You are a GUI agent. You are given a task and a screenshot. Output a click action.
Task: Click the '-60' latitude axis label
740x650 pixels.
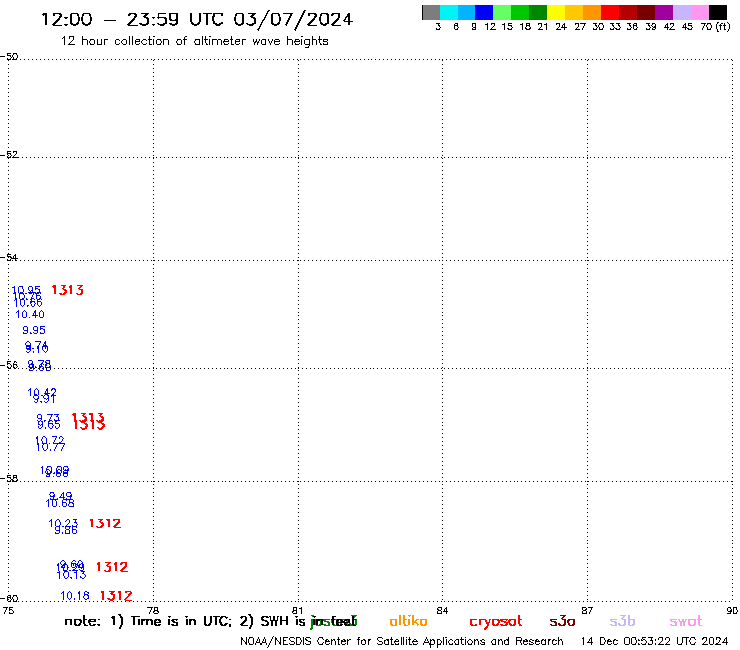tap(9, 598)
